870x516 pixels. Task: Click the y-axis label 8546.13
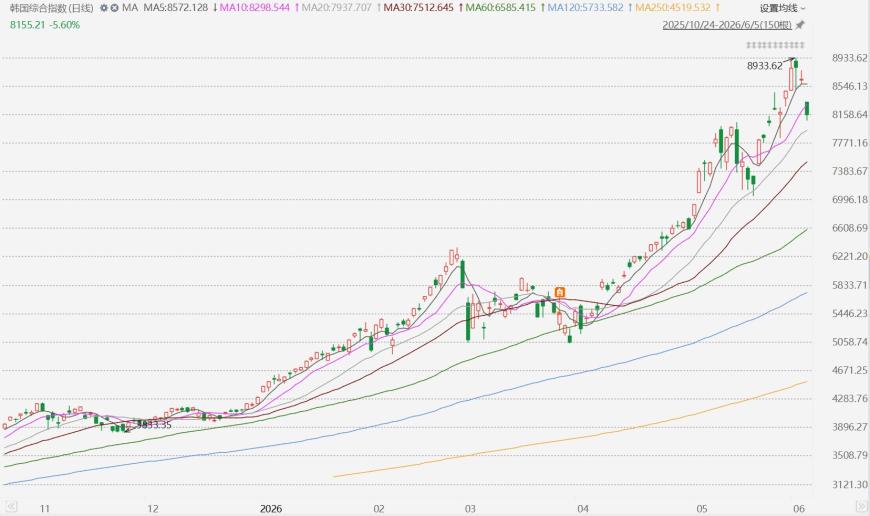849,86
